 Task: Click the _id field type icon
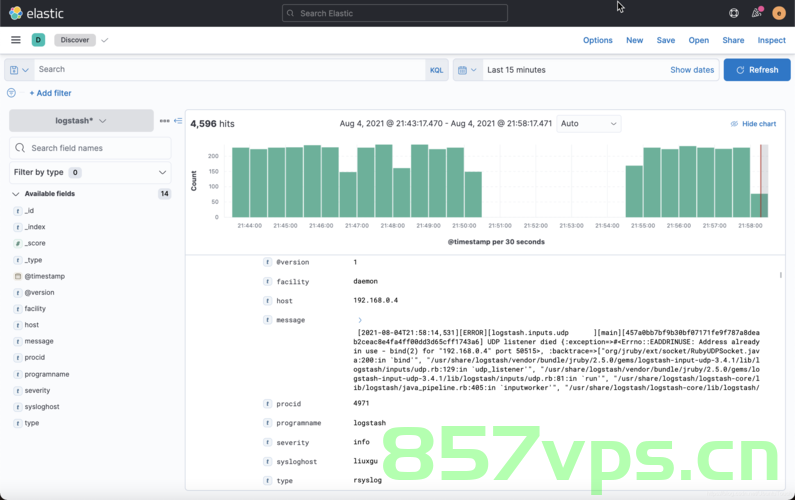click(18, 211)
